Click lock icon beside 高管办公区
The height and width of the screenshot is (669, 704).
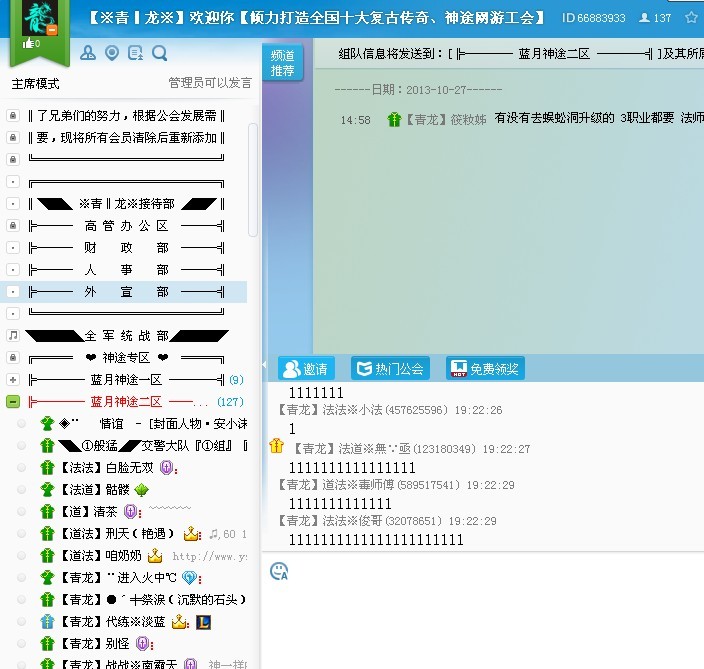(x=13, y=225)
